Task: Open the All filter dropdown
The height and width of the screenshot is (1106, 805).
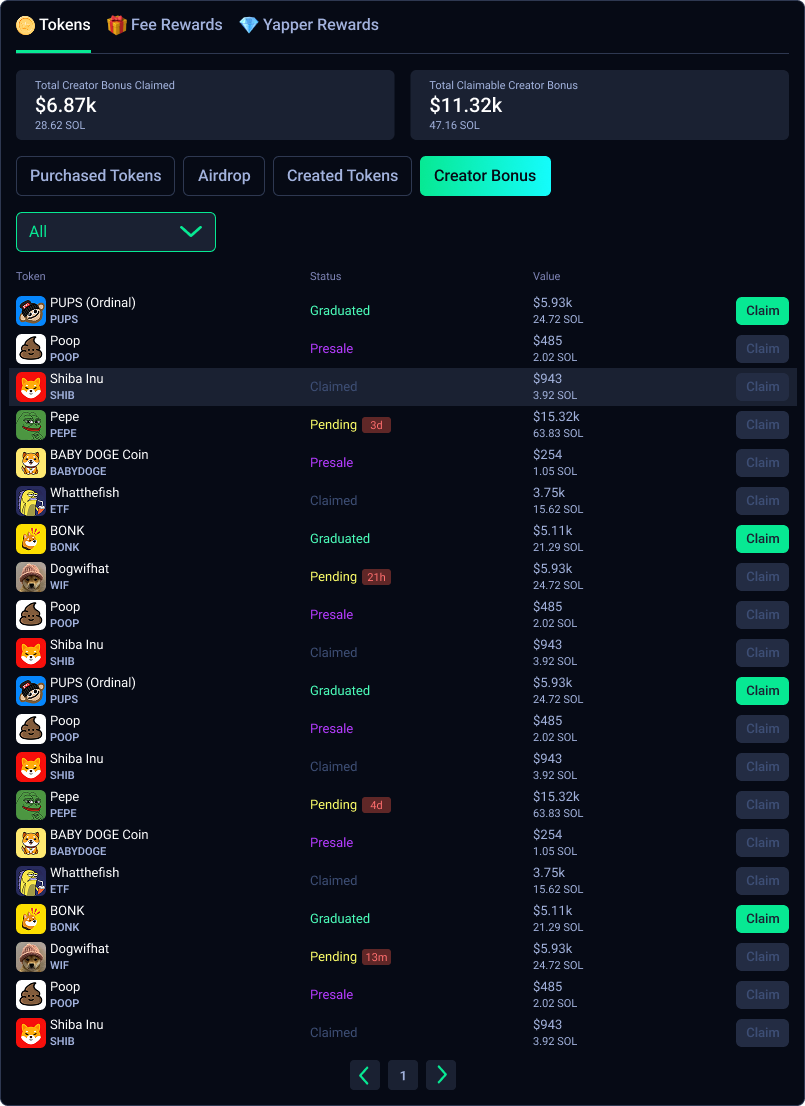Action: 116,232
